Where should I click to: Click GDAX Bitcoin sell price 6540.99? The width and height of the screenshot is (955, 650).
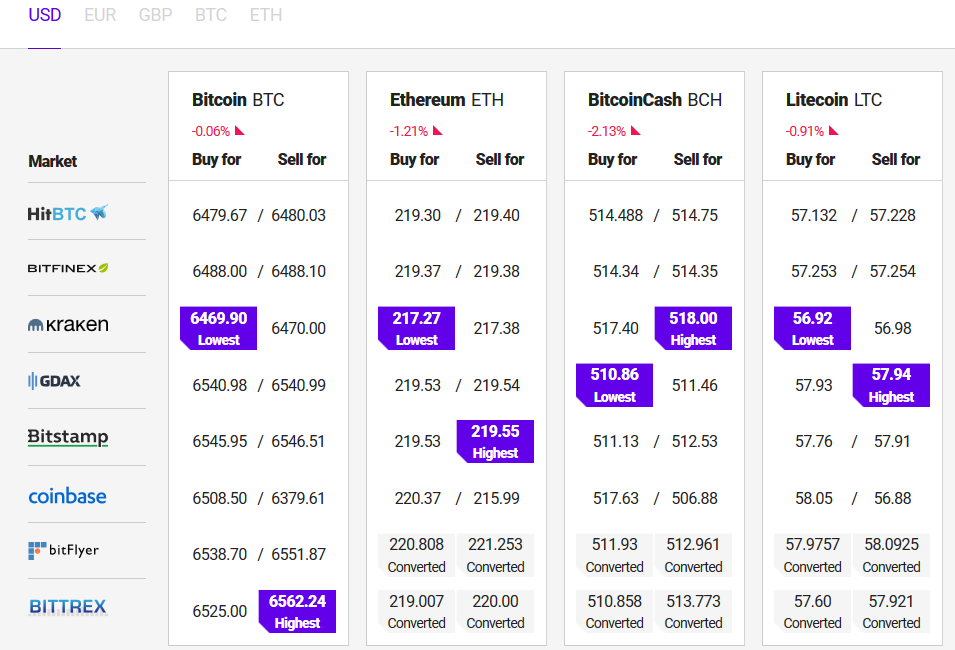pos(298,385)
